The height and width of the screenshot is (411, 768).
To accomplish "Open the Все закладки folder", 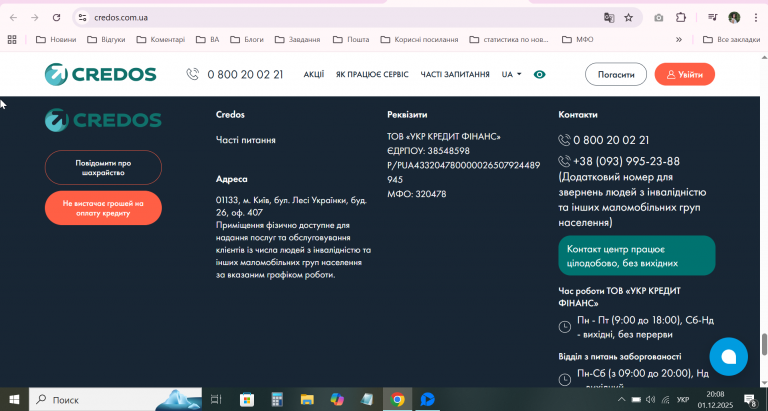I will pyautogui.click(x=731, y=40).
